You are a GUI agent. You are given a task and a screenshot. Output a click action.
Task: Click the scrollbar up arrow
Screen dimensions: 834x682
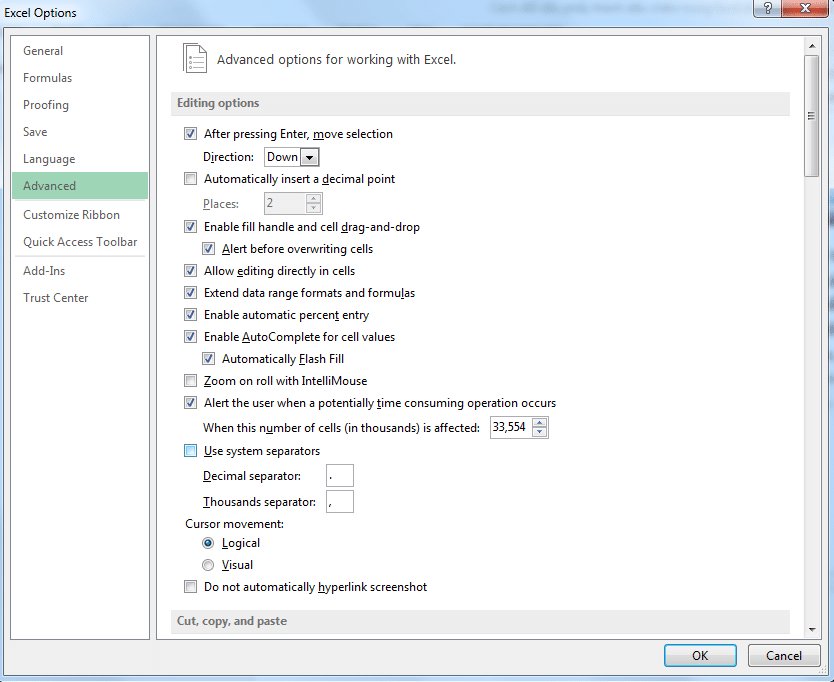812,46
